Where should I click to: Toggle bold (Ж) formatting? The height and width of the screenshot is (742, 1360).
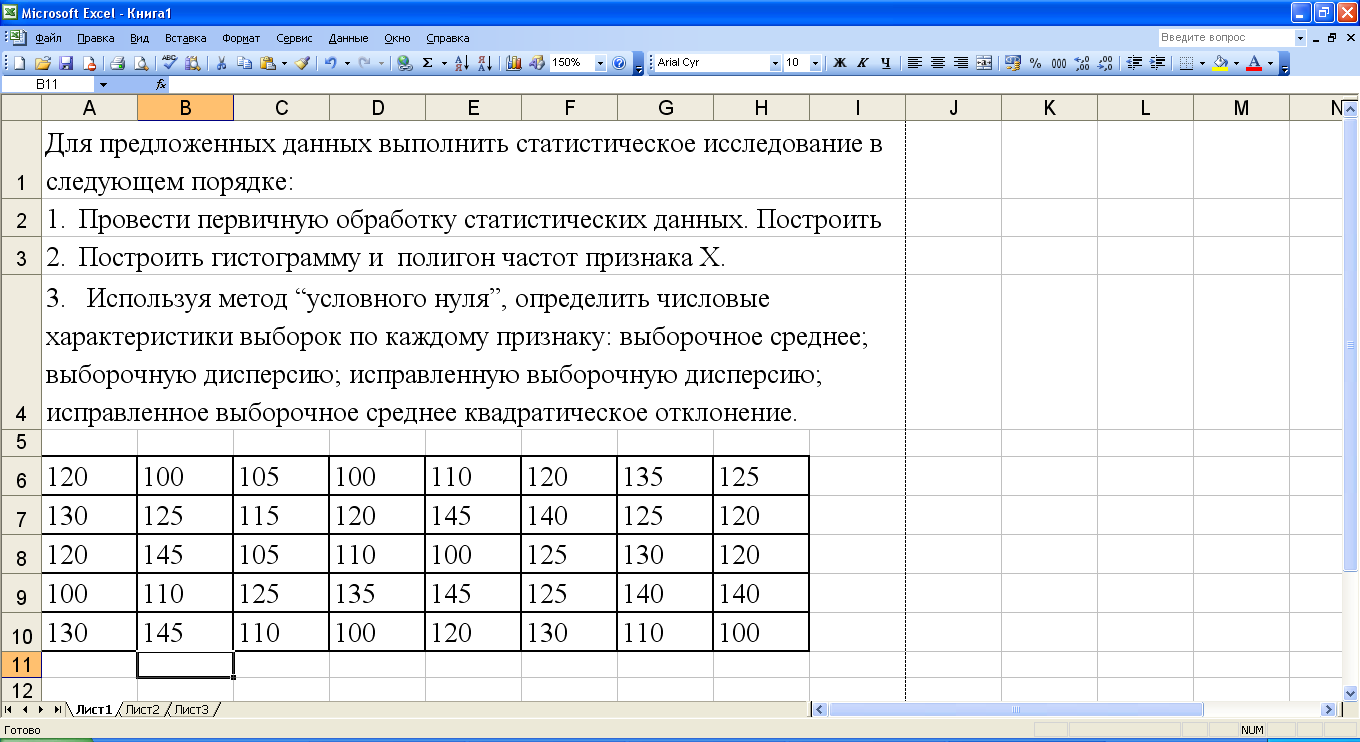coord(840,63)
